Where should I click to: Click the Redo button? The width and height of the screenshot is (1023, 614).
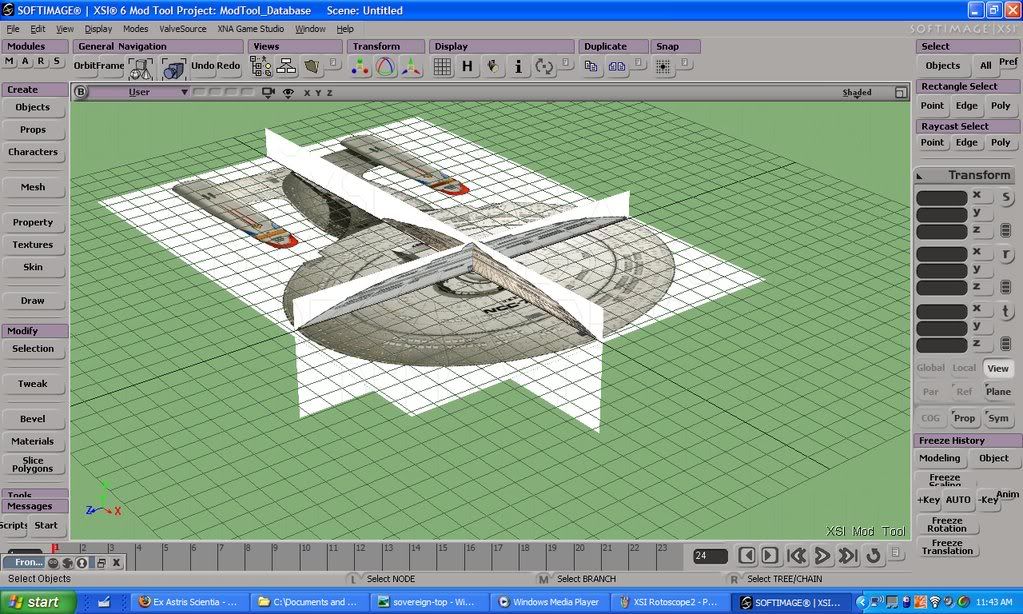click(229, 66)
